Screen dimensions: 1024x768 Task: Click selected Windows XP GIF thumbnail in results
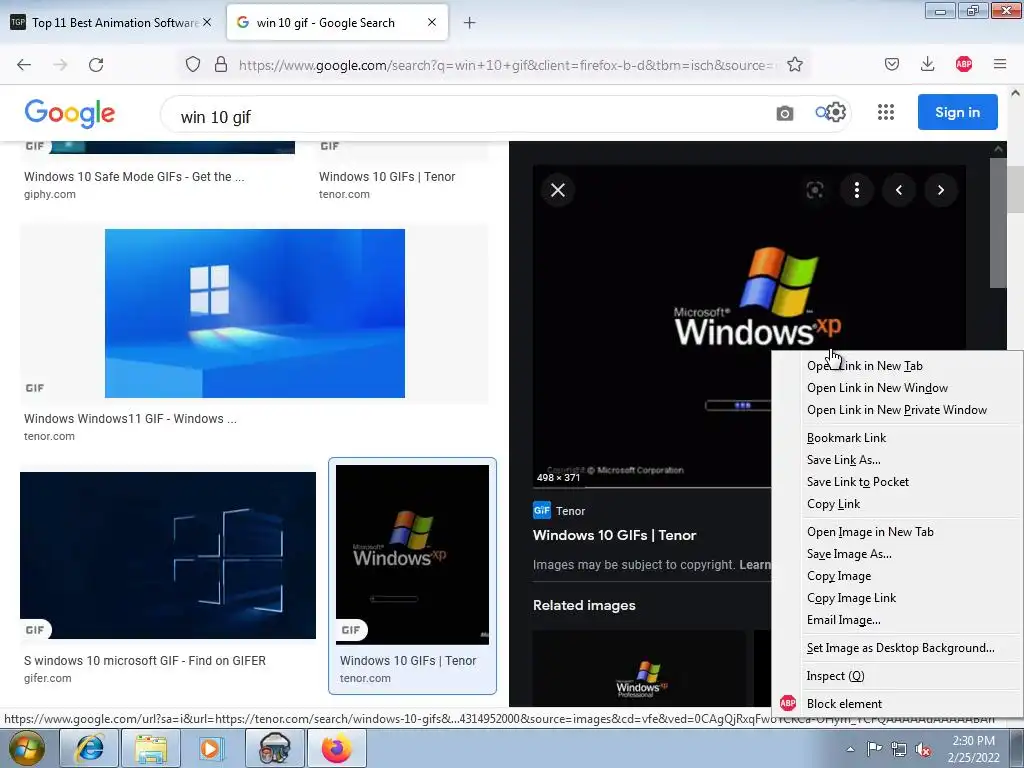click(x=412, y=554)
